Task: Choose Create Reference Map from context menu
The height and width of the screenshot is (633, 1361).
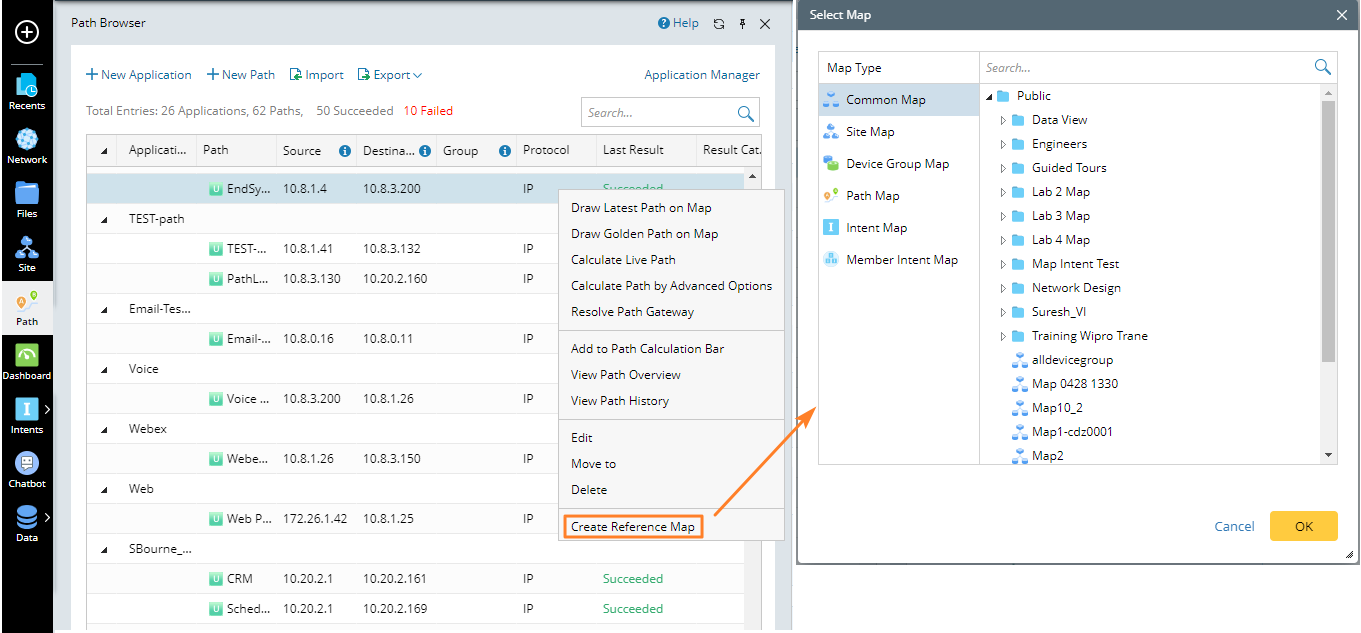Action: tap(632, 527)
